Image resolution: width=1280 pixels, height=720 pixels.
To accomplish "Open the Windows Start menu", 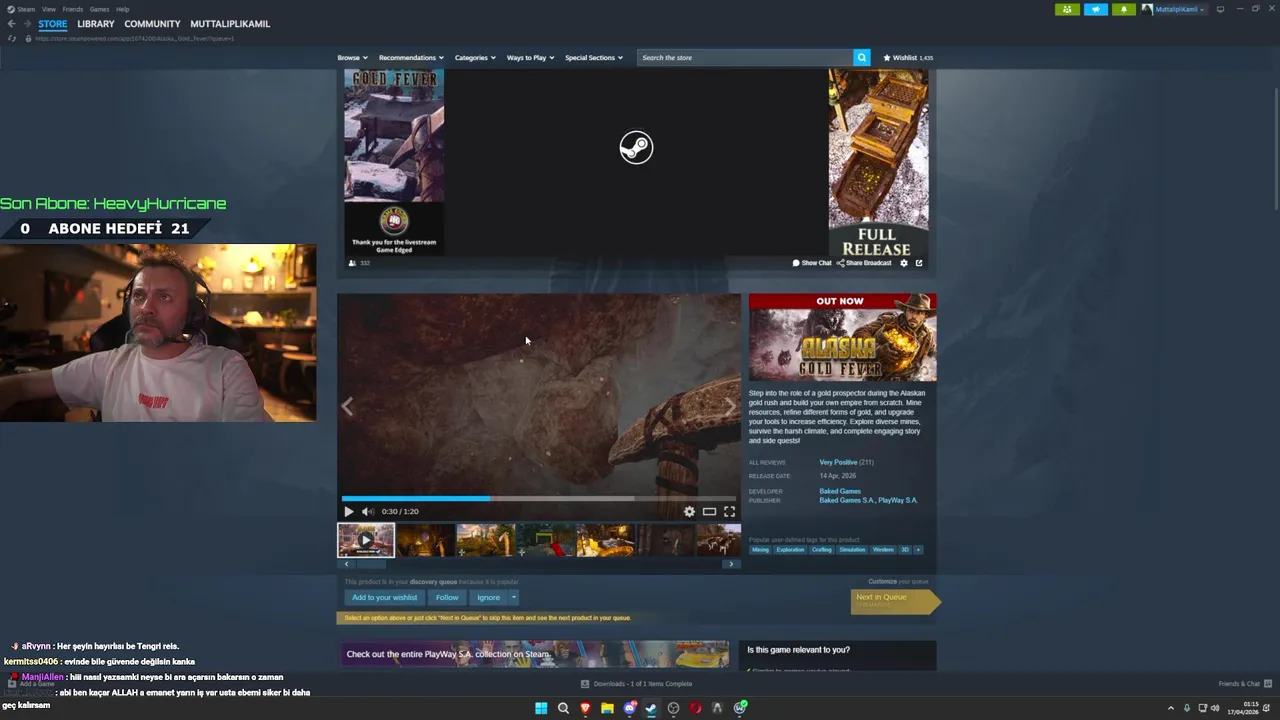I will 541,708.
